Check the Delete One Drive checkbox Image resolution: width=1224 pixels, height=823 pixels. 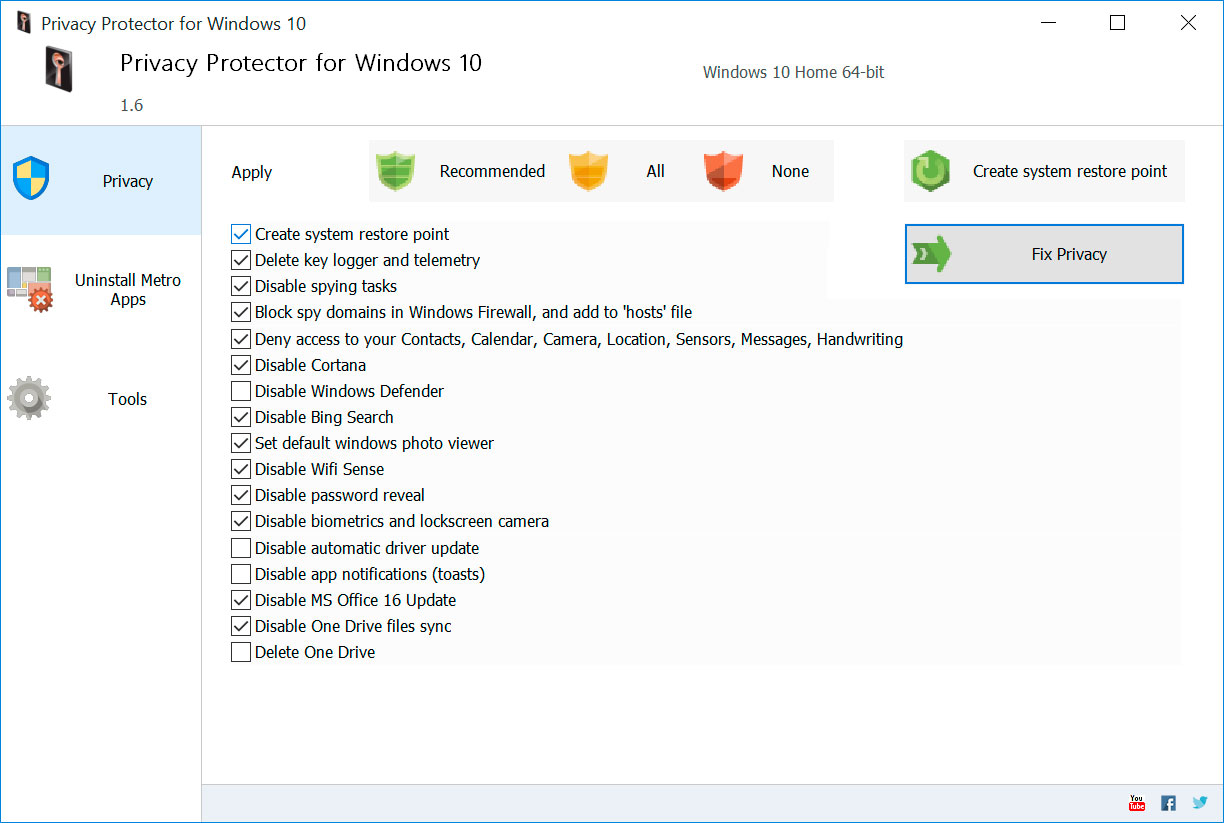[x=241, y=652]
